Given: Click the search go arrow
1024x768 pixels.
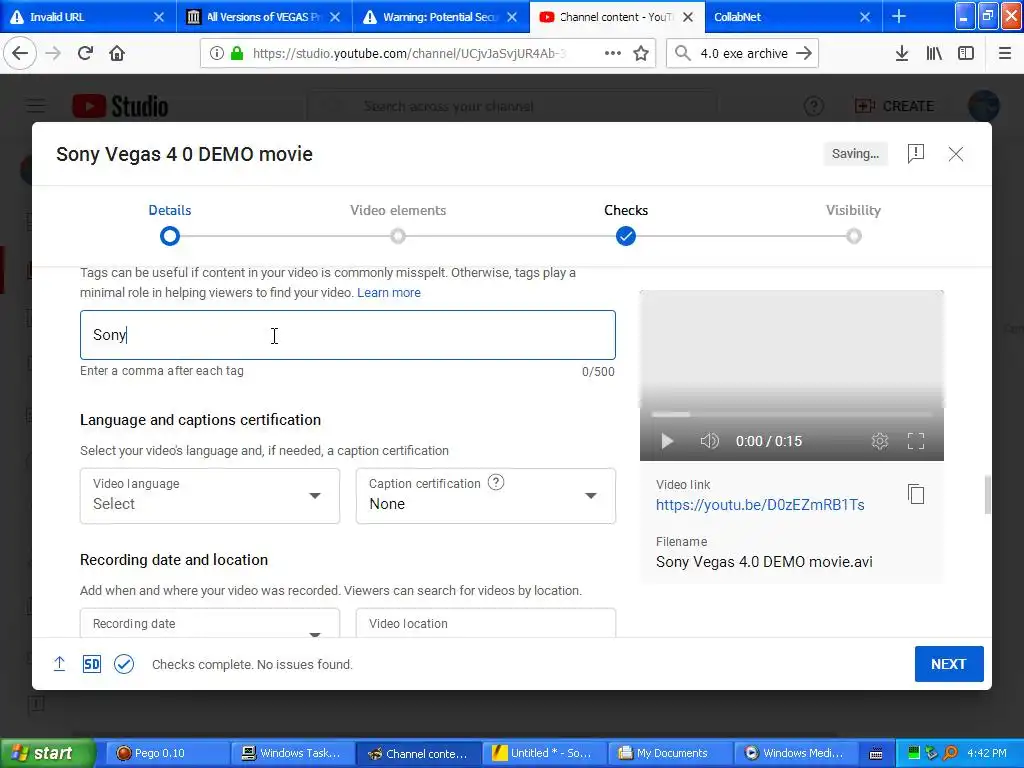Looking at the screenshot, I should 804,54.
